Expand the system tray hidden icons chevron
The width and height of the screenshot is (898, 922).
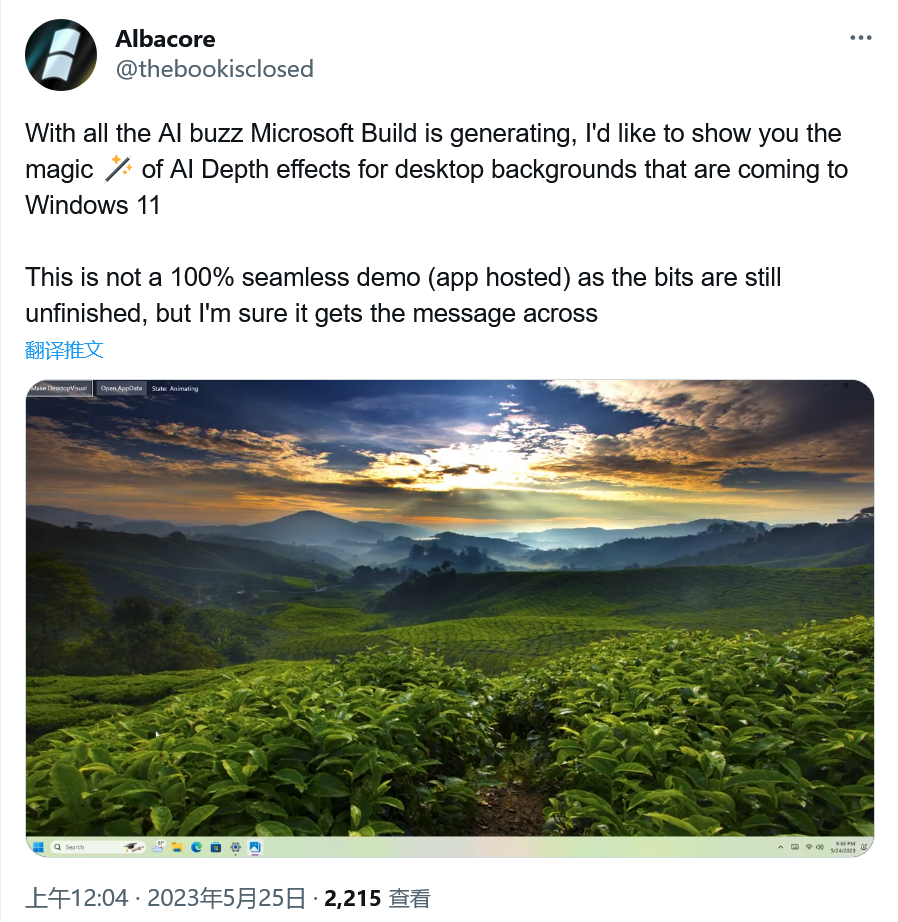[780, 847]
